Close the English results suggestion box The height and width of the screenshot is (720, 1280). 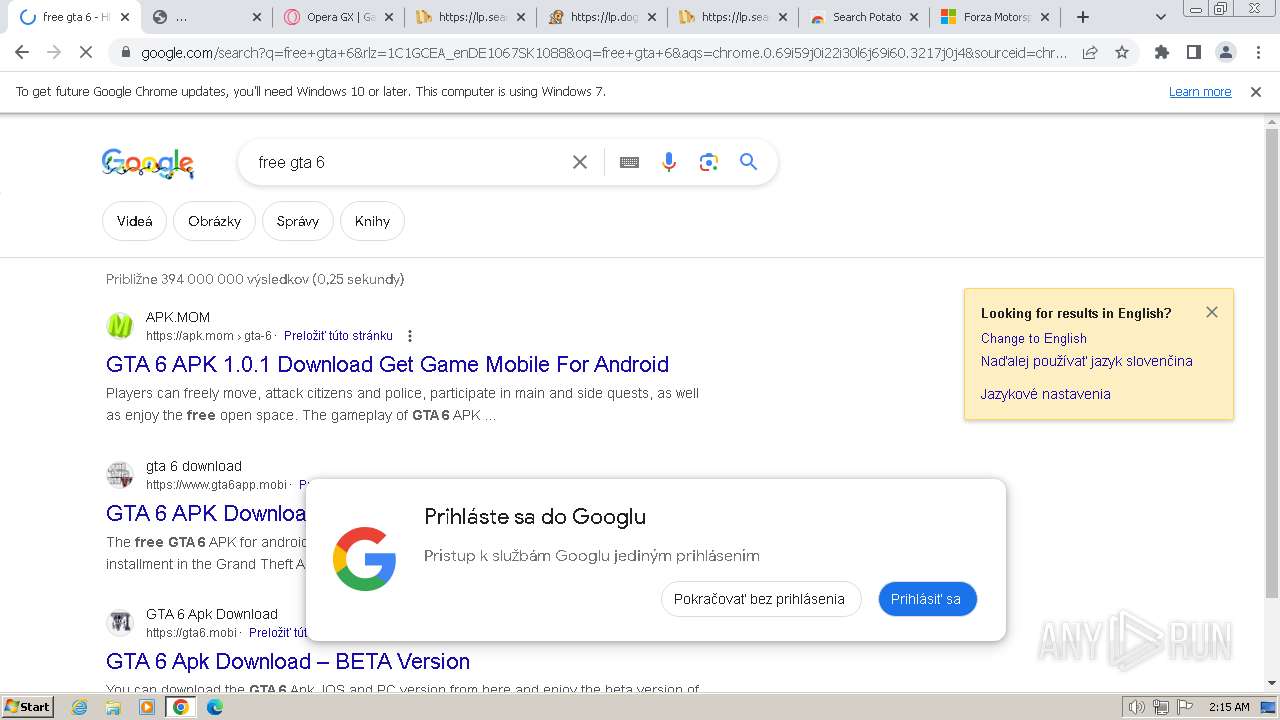point(1212,312)
